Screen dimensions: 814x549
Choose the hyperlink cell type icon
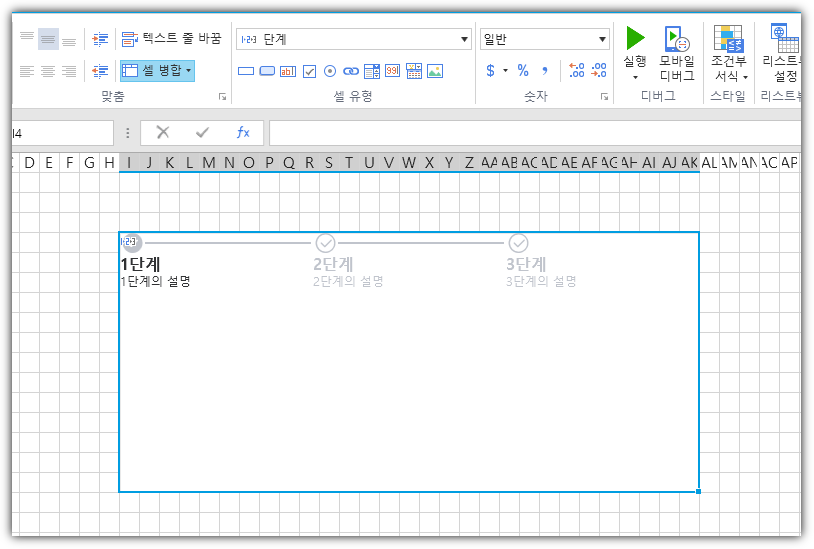tap(350, 71)
